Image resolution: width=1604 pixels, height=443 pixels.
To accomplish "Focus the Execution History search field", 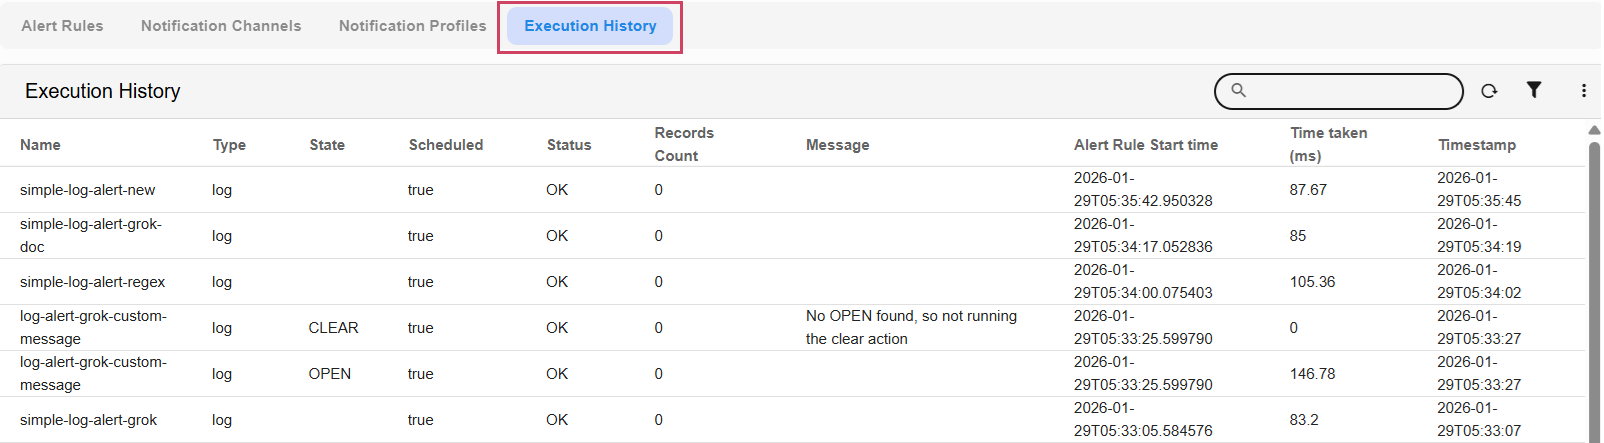I will coord(1350,91).
